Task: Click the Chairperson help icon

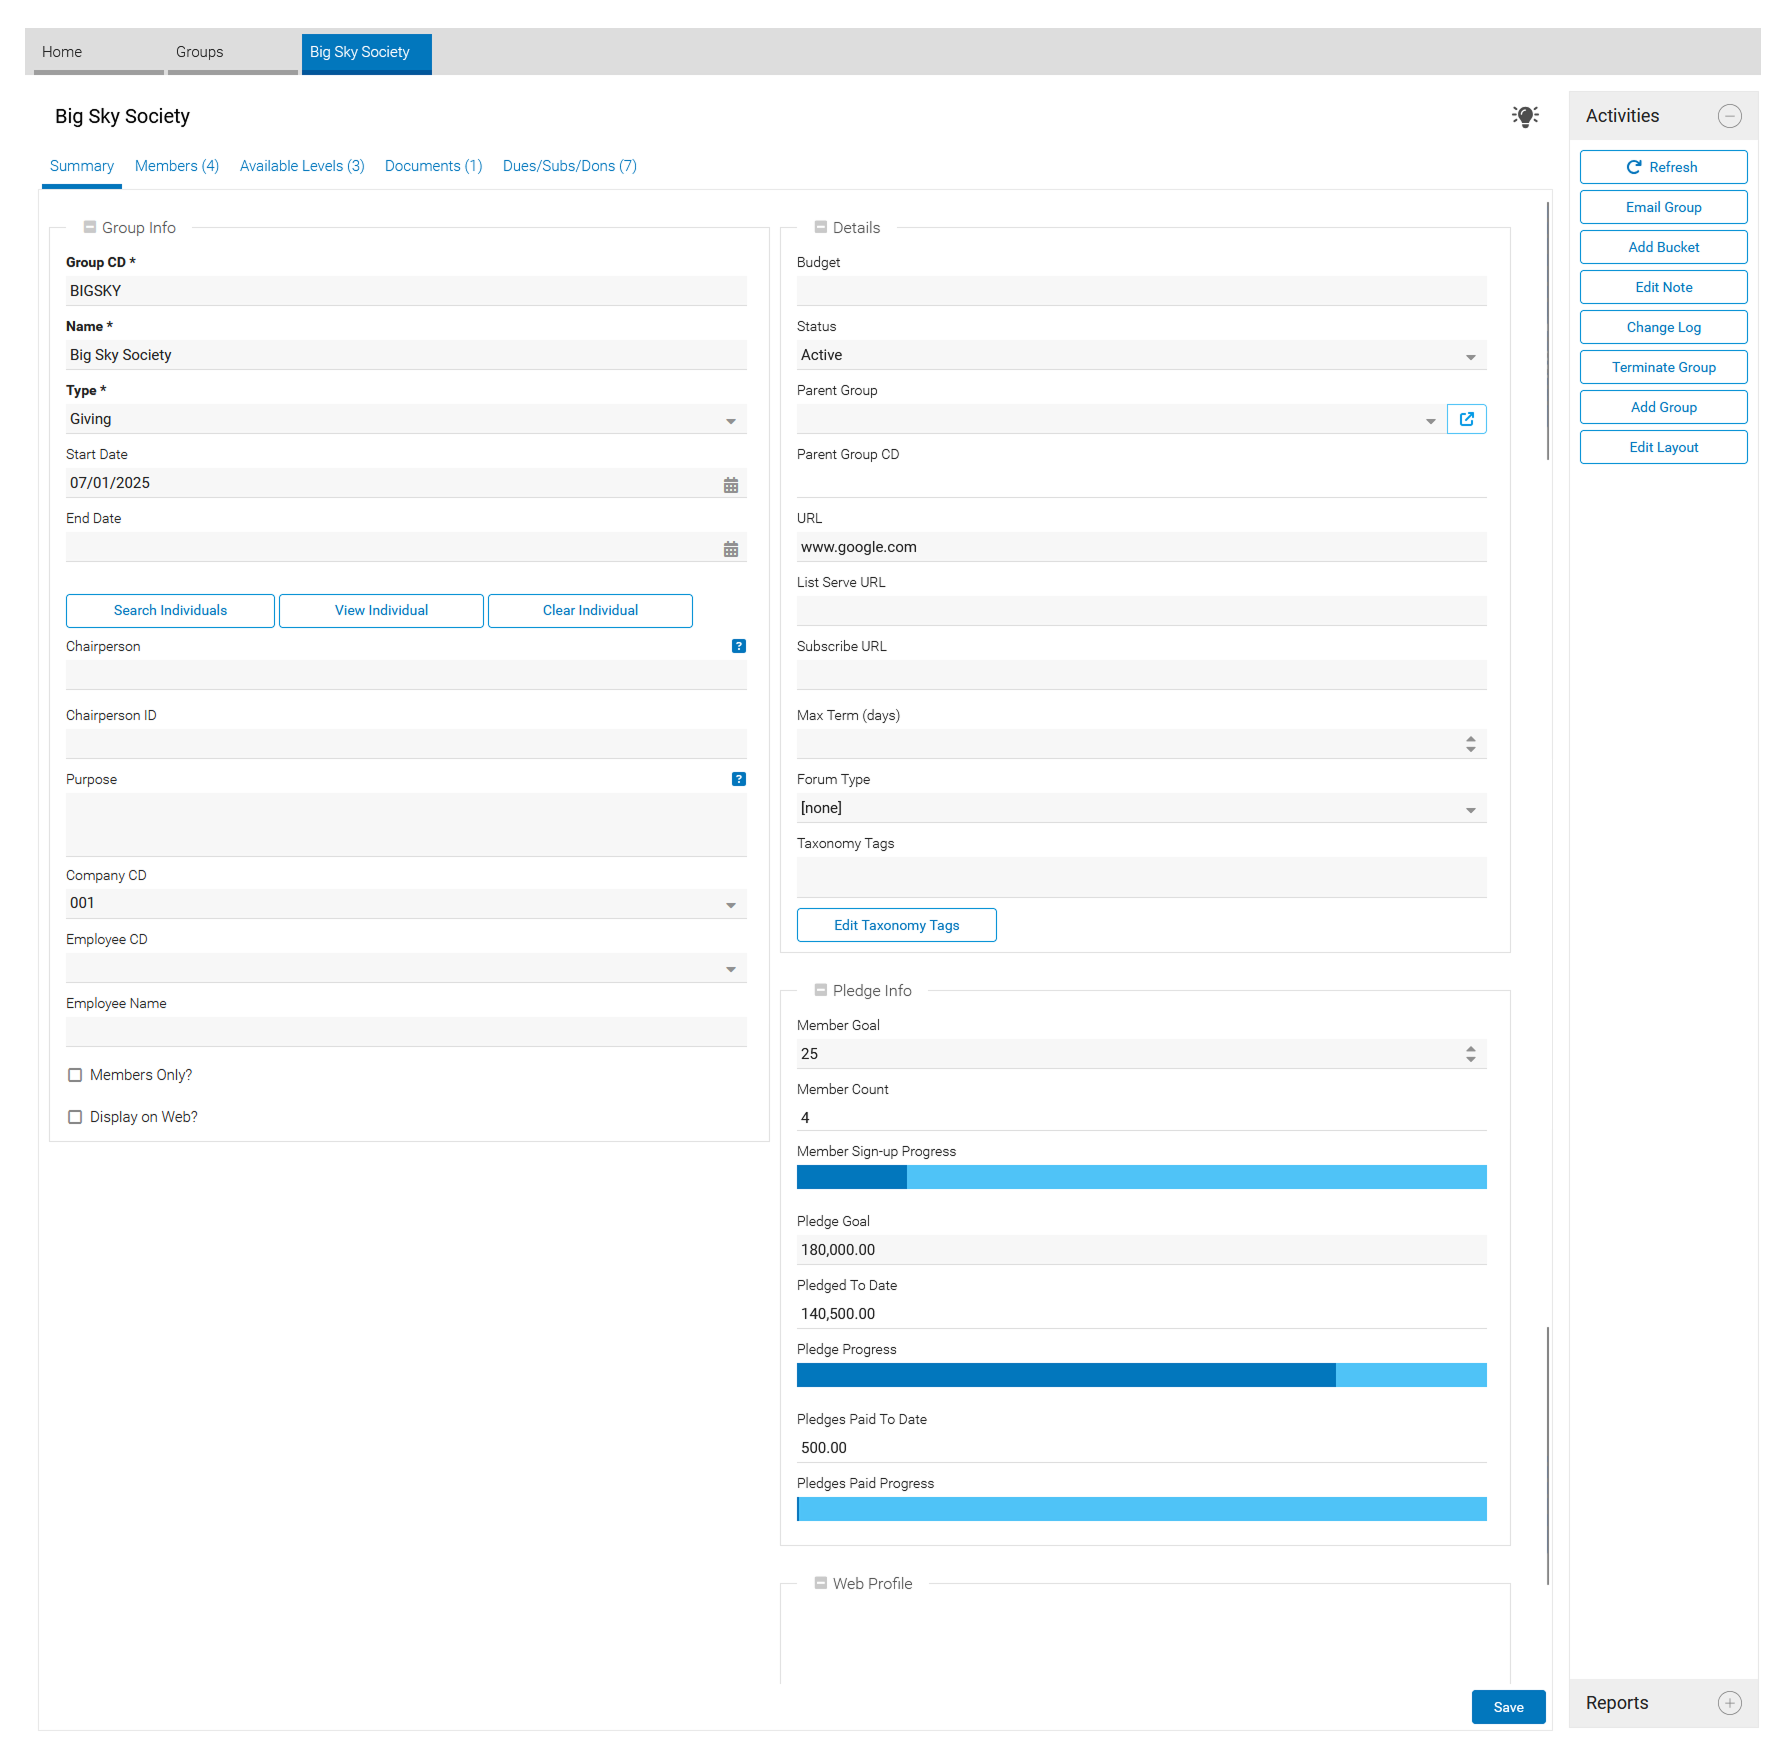Action: (739, 646)
